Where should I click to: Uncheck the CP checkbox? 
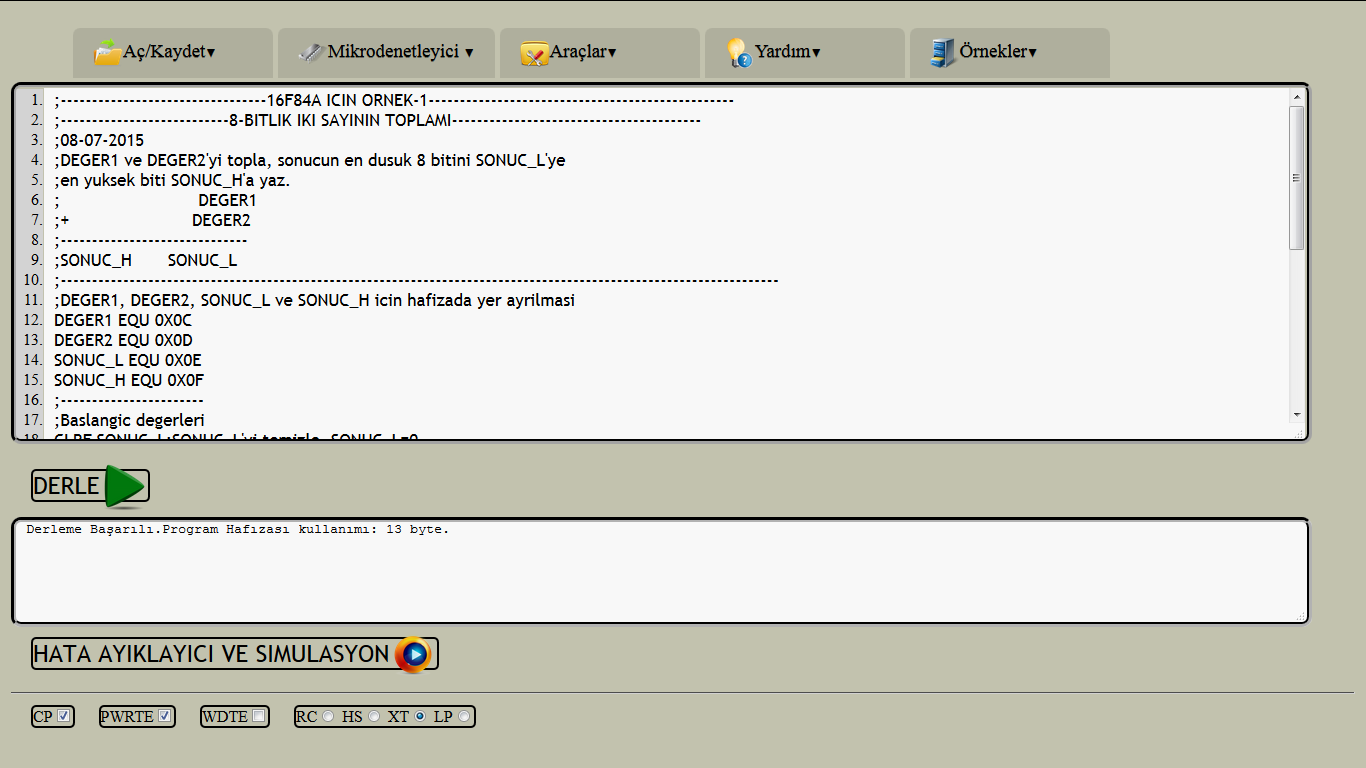click(64, 716)
